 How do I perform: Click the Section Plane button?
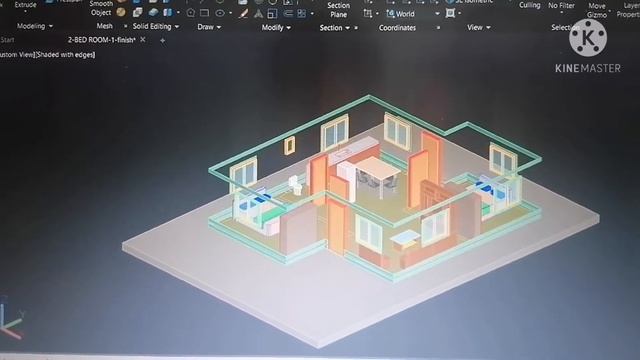tap(338, 10)
